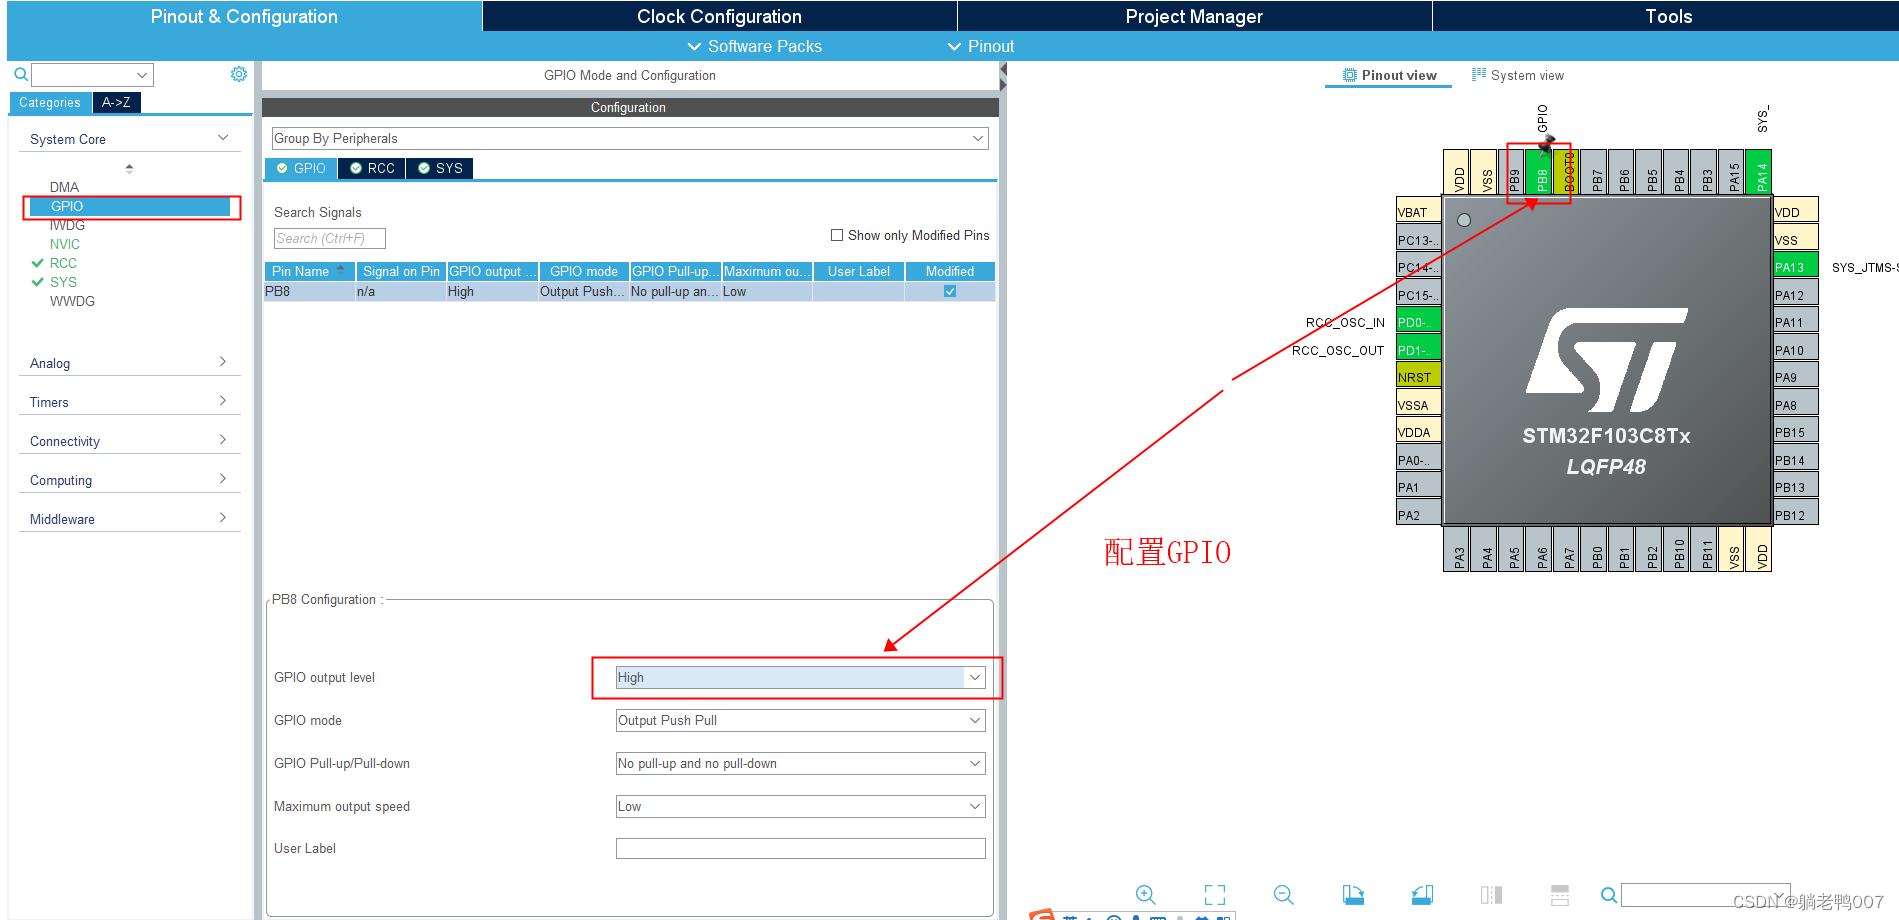This screenshot has height=920, width=1899.
Task: Click the PB15 pin on the chip
Action: (1795, 432)
